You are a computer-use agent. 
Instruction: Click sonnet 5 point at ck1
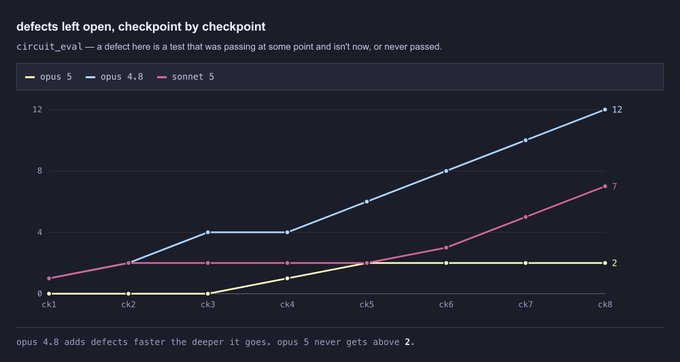click(x=49, y=278)
